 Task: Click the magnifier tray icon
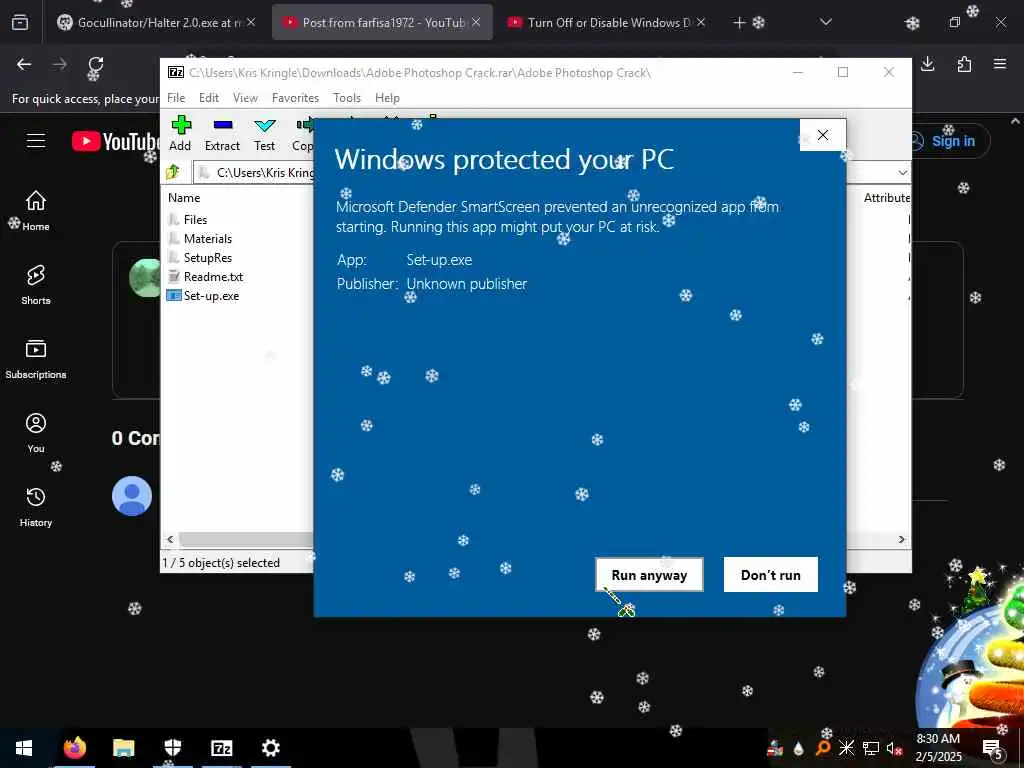pyautogui.click(x=822, y=748)
